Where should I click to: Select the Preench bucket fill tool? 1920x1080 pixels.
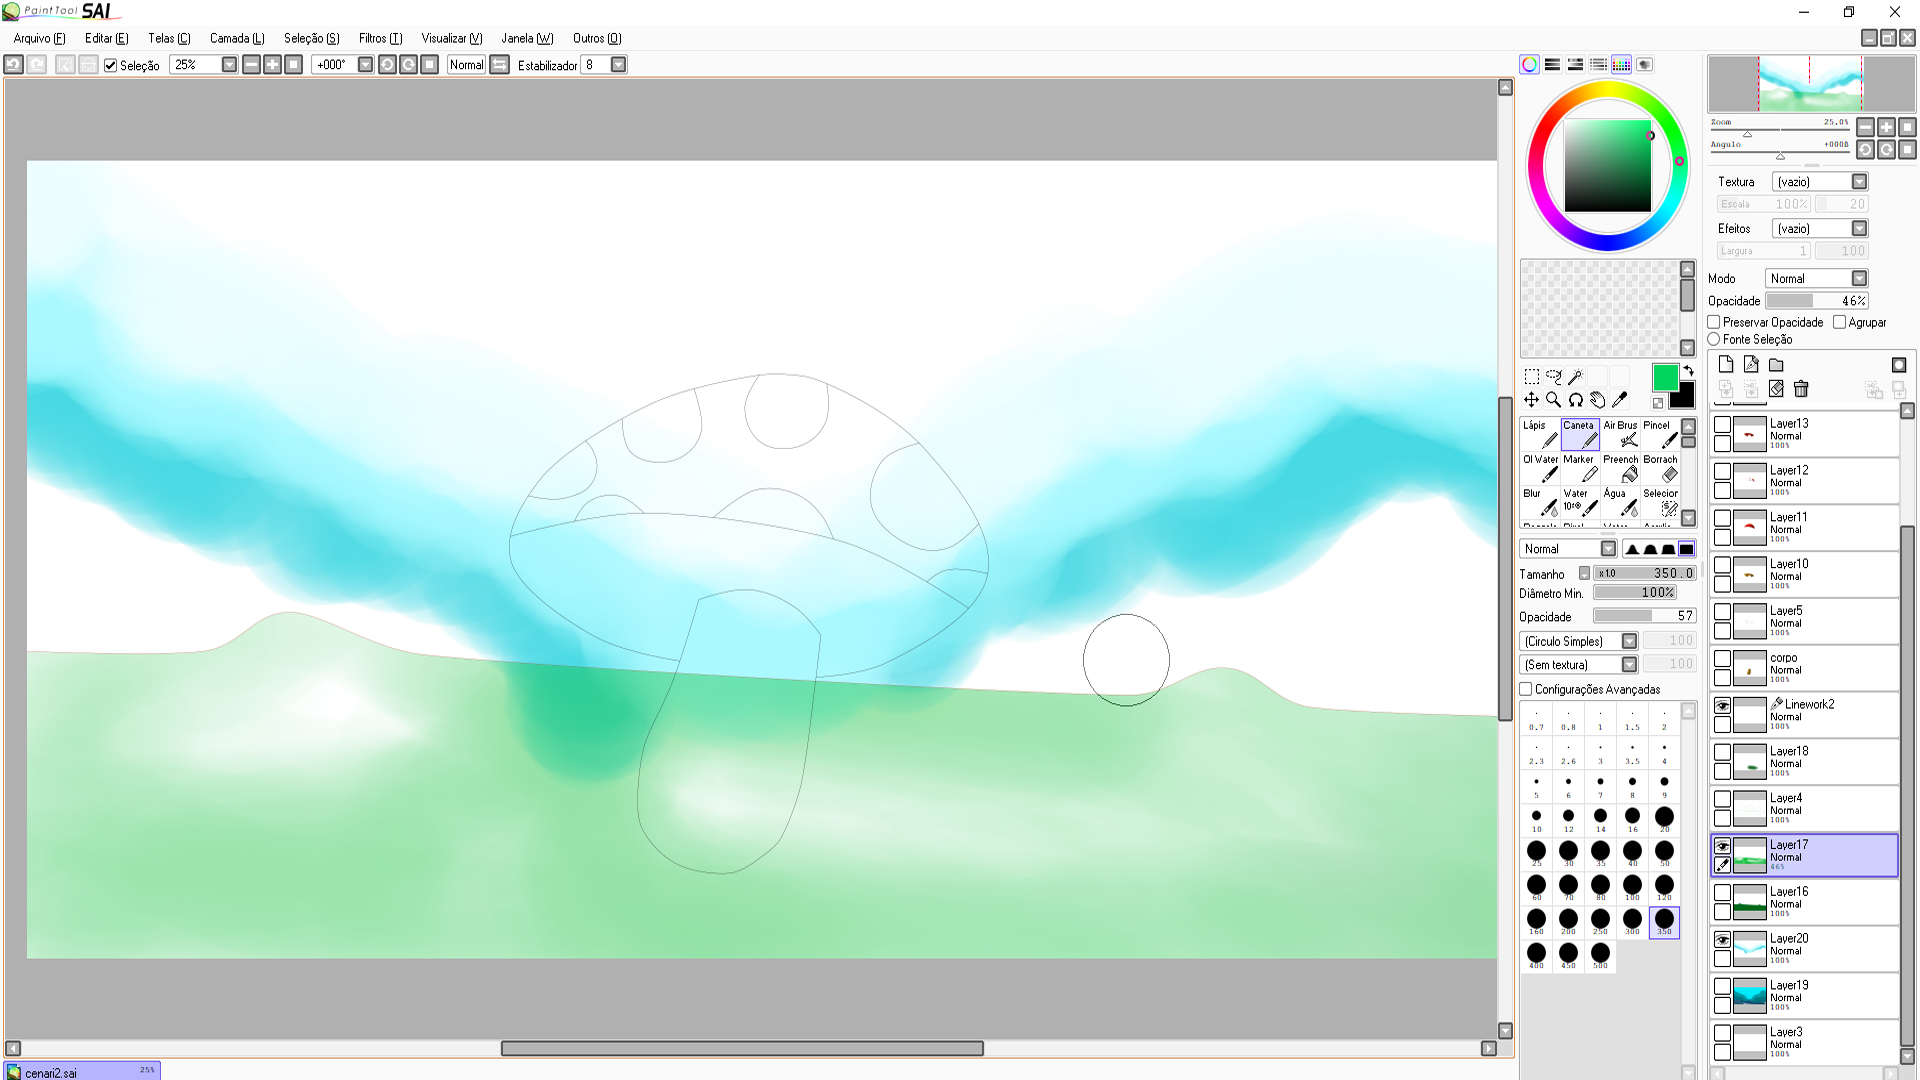(x=1620, y=468)
